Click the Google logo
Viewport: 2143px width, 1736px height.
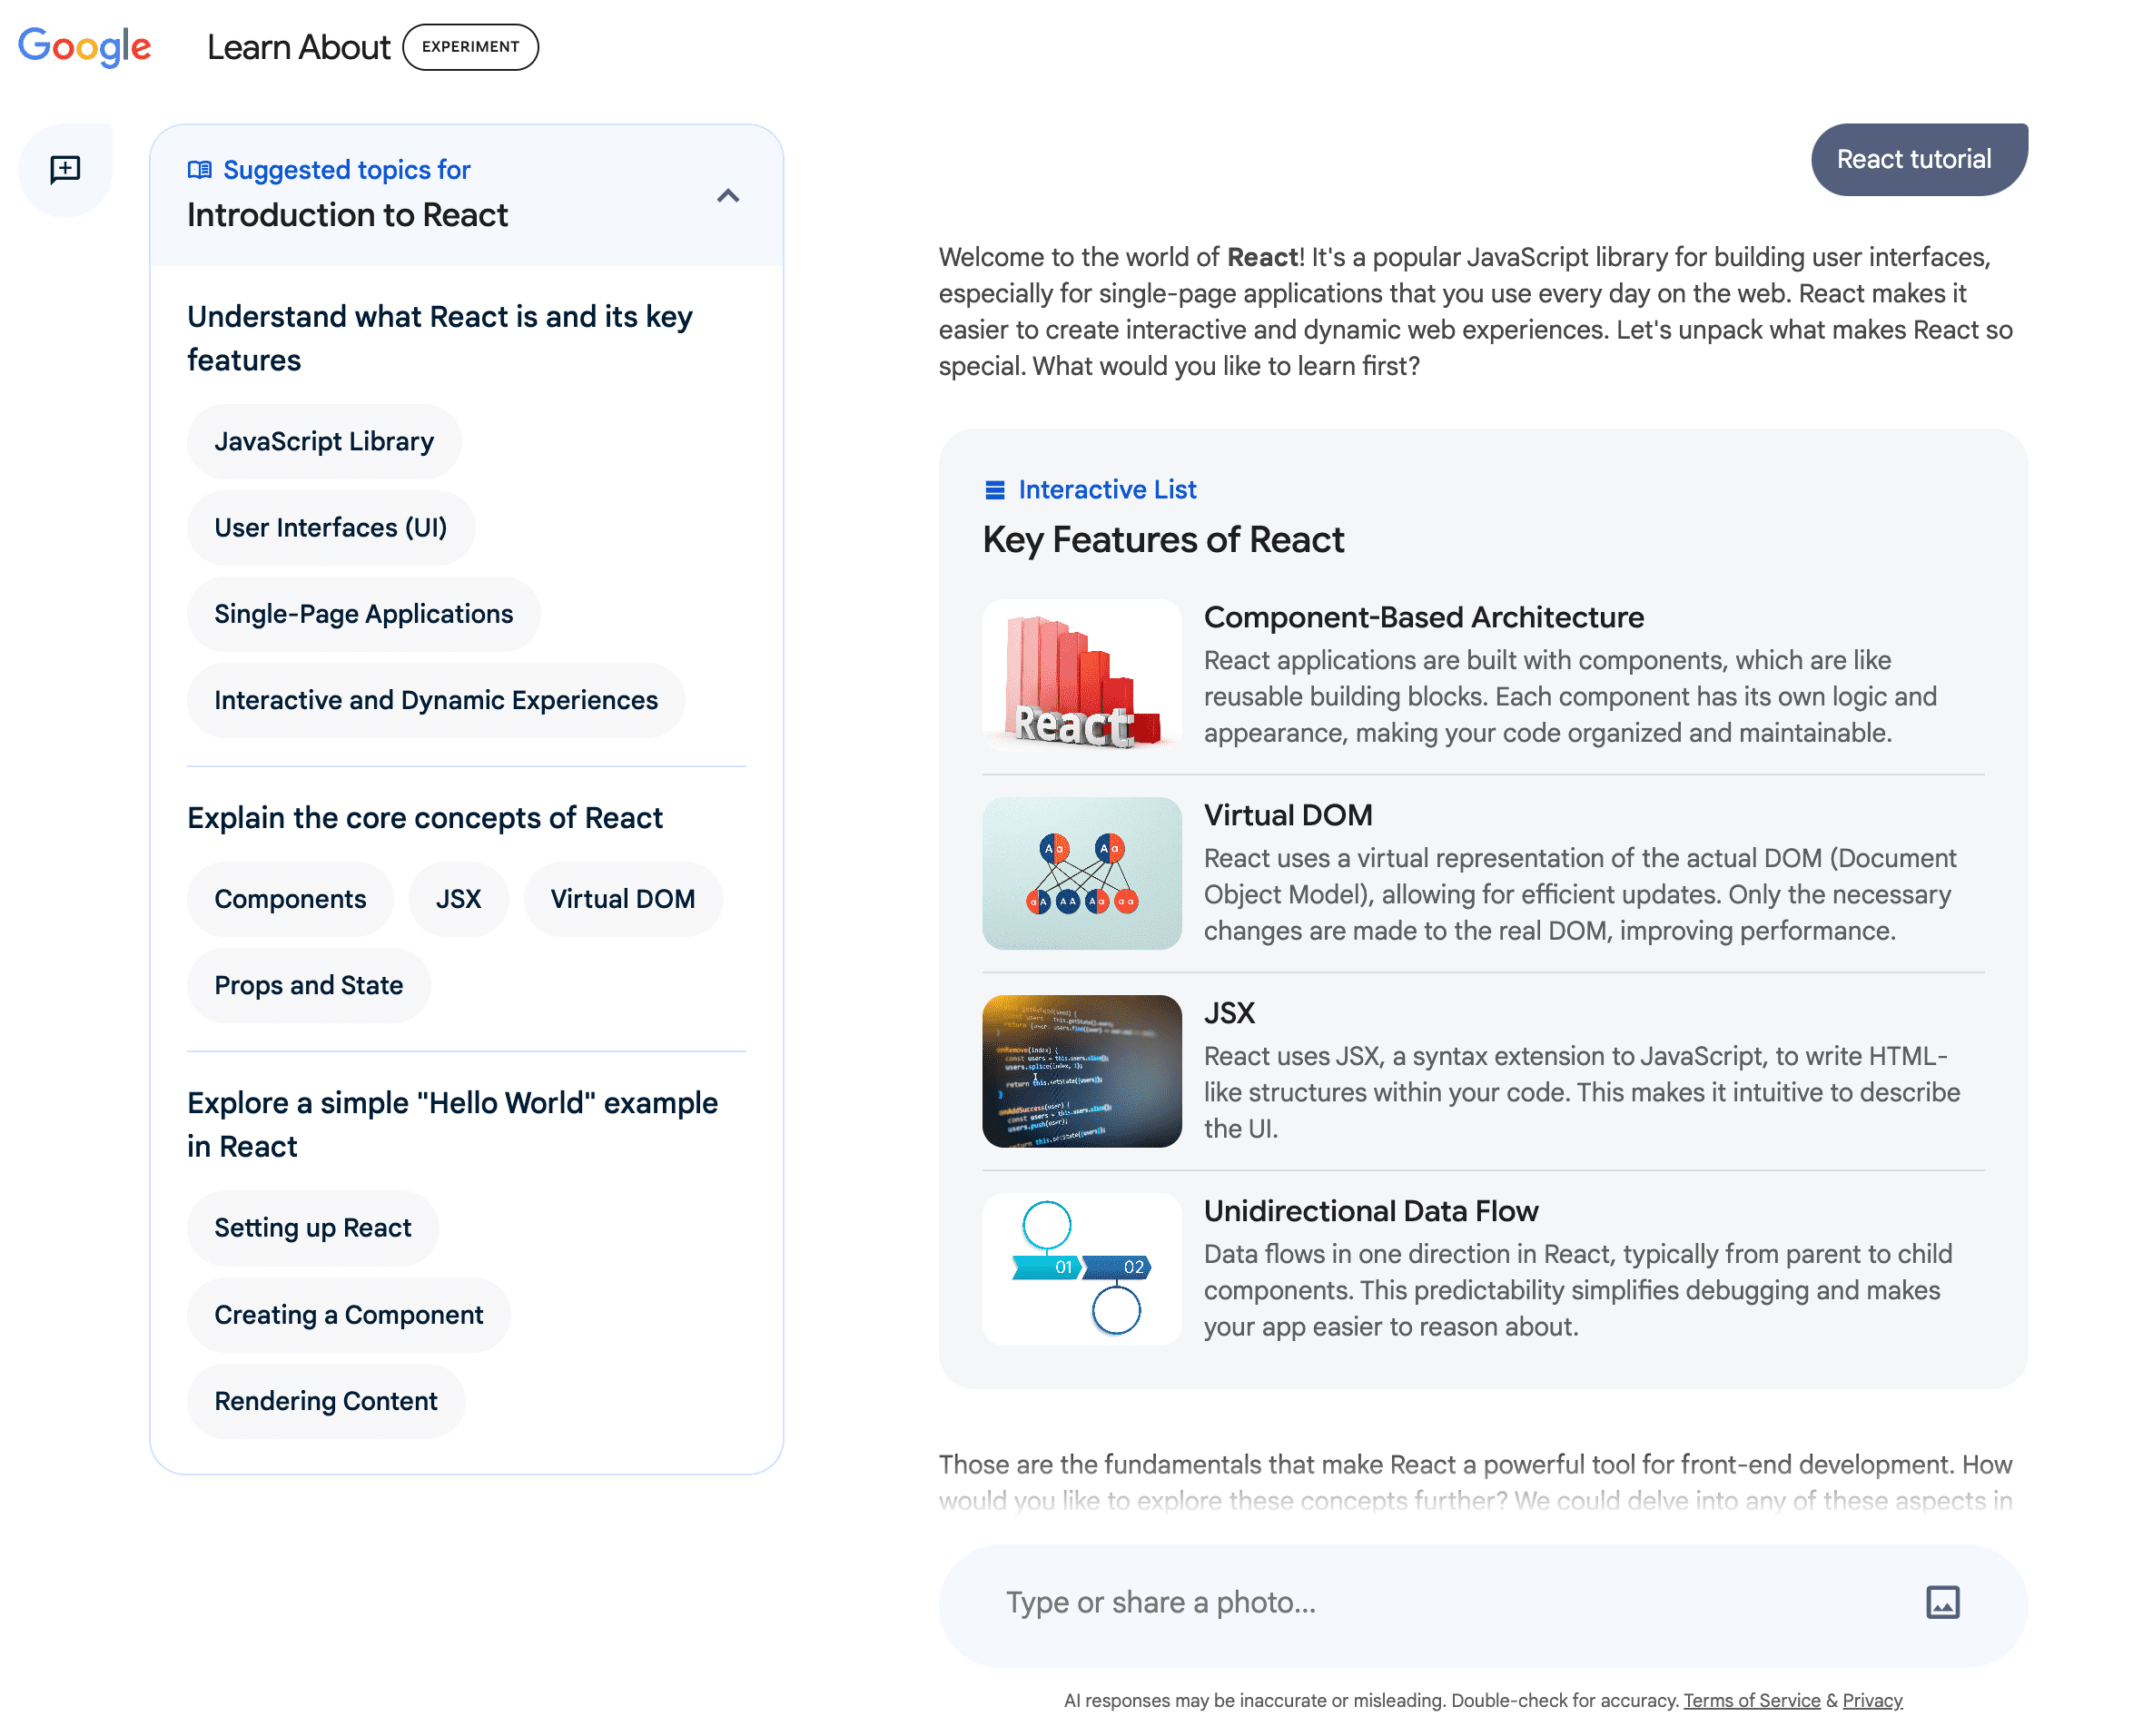(85, 47)
